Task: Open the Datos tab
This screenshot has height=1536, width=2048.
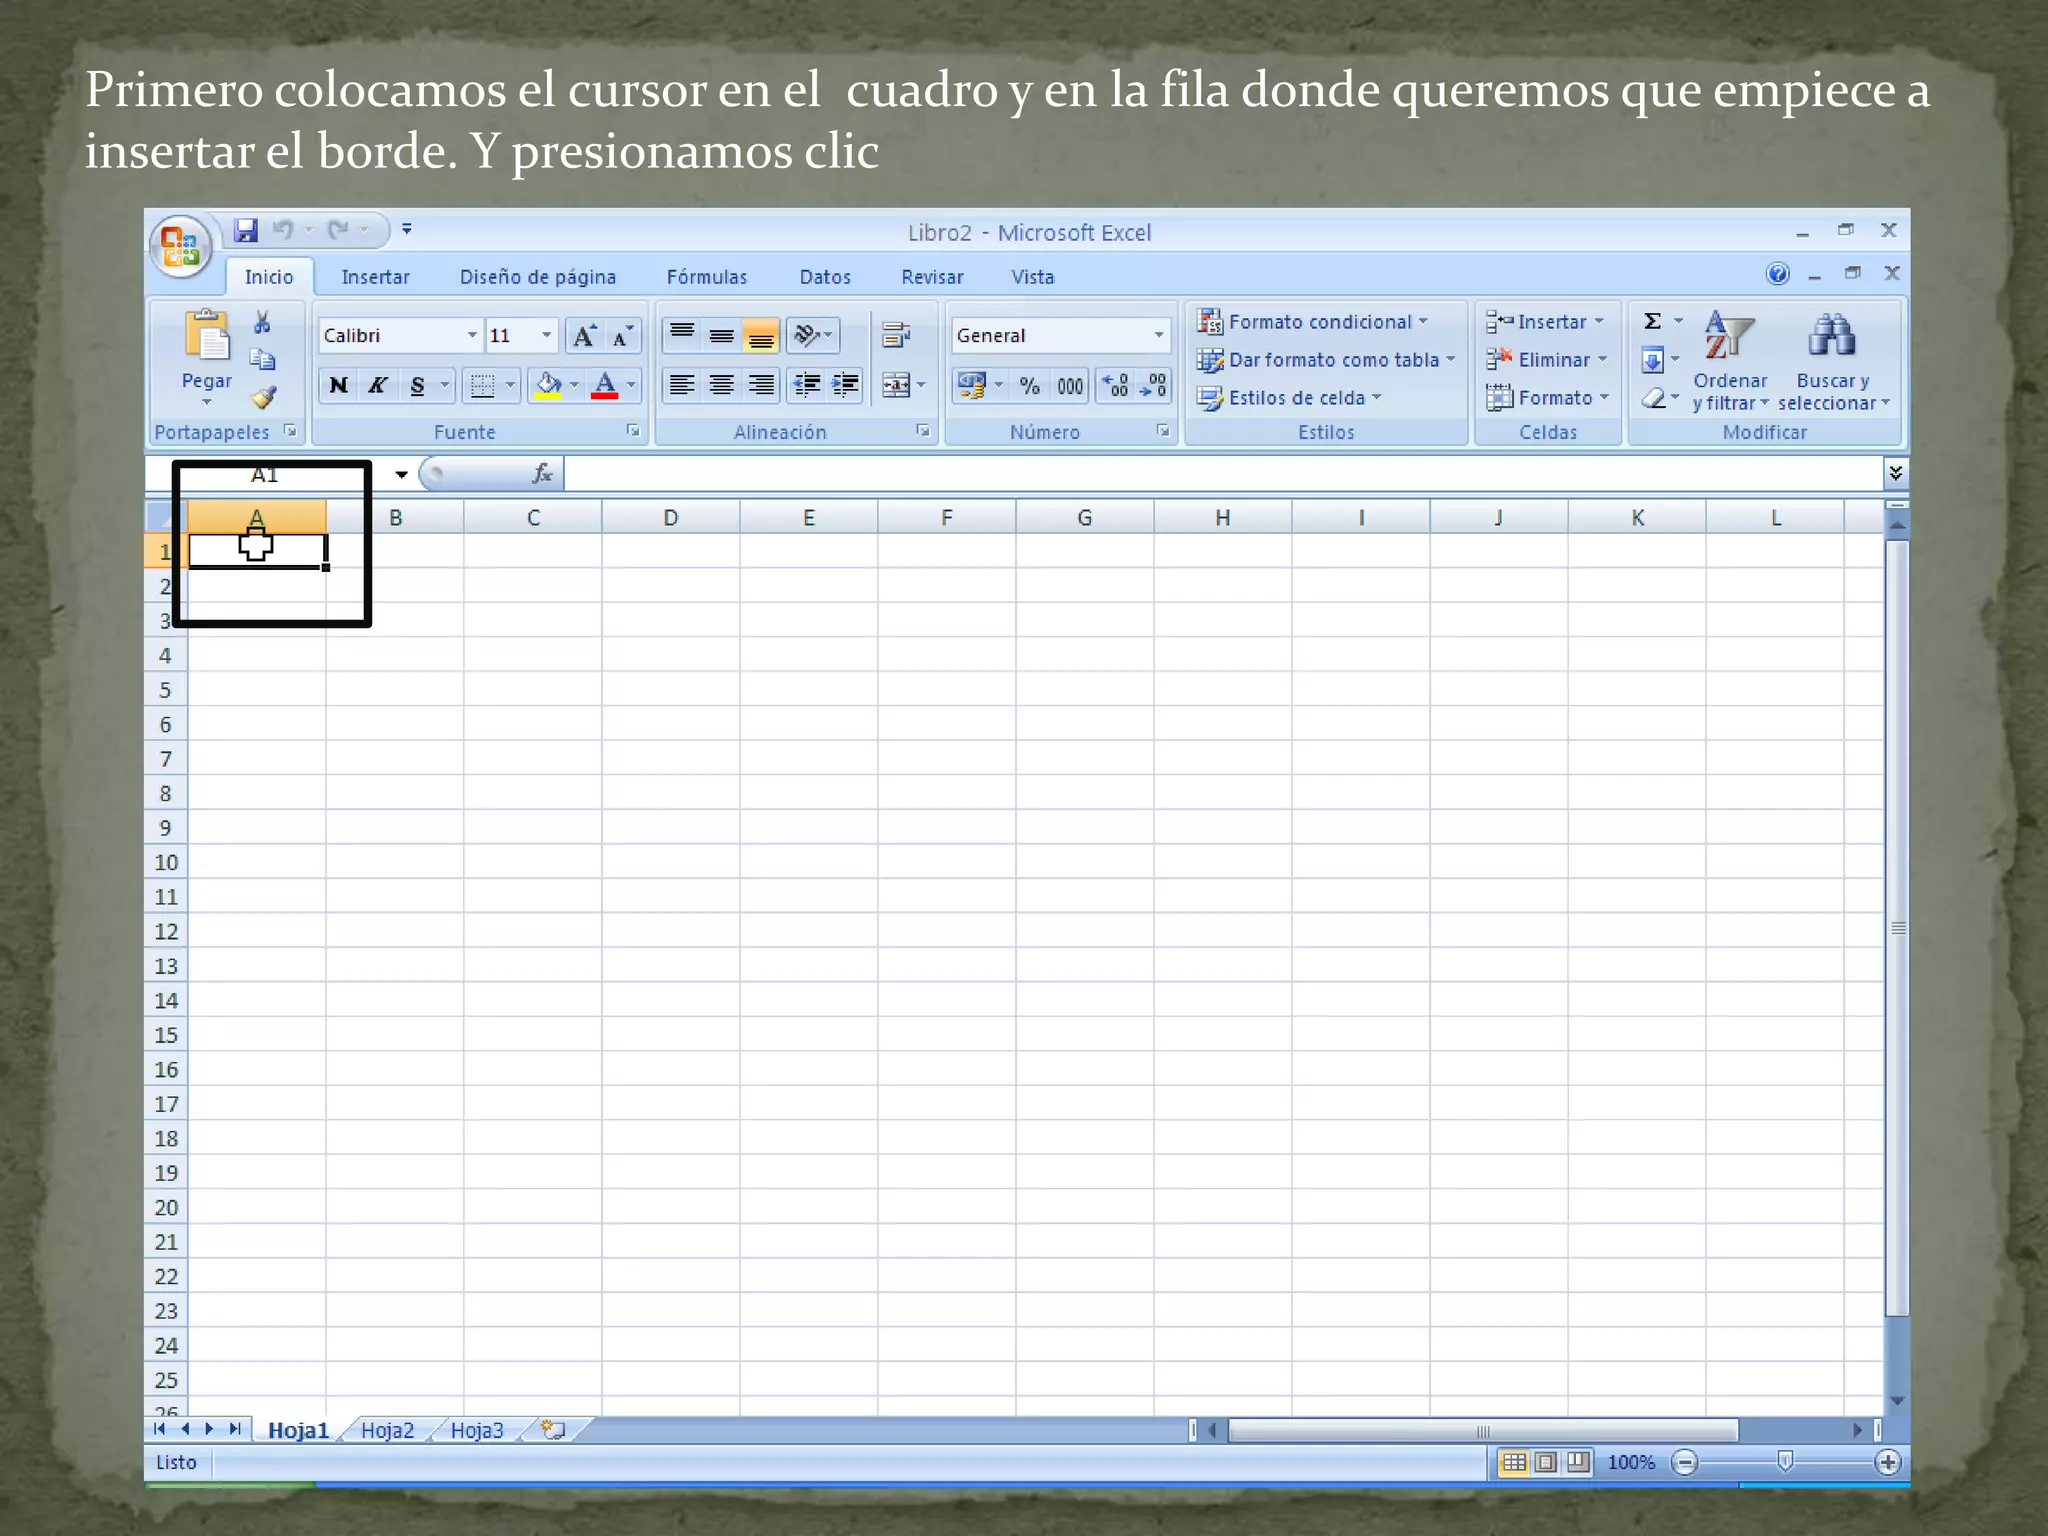Action: coord(825,277)
